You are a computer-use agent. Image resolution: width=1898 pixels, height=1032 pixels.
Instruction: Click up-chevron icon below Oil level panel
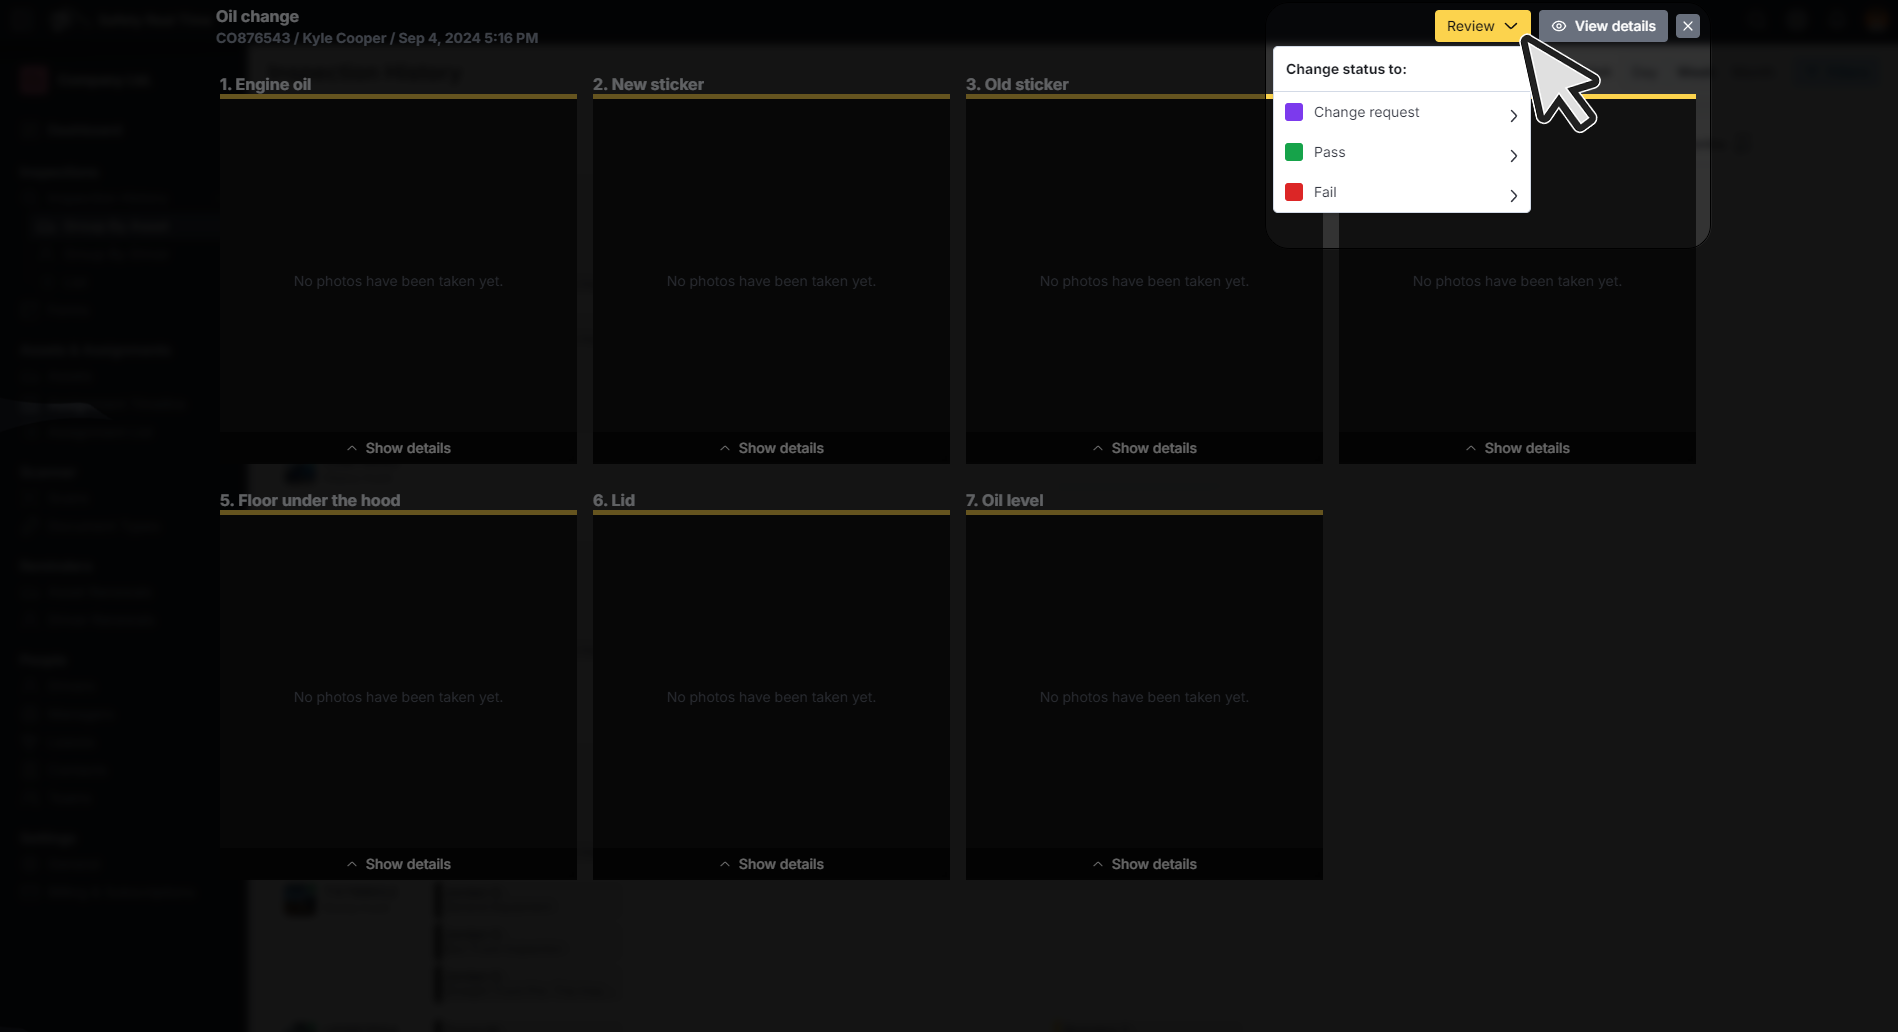coord(1098,864)
